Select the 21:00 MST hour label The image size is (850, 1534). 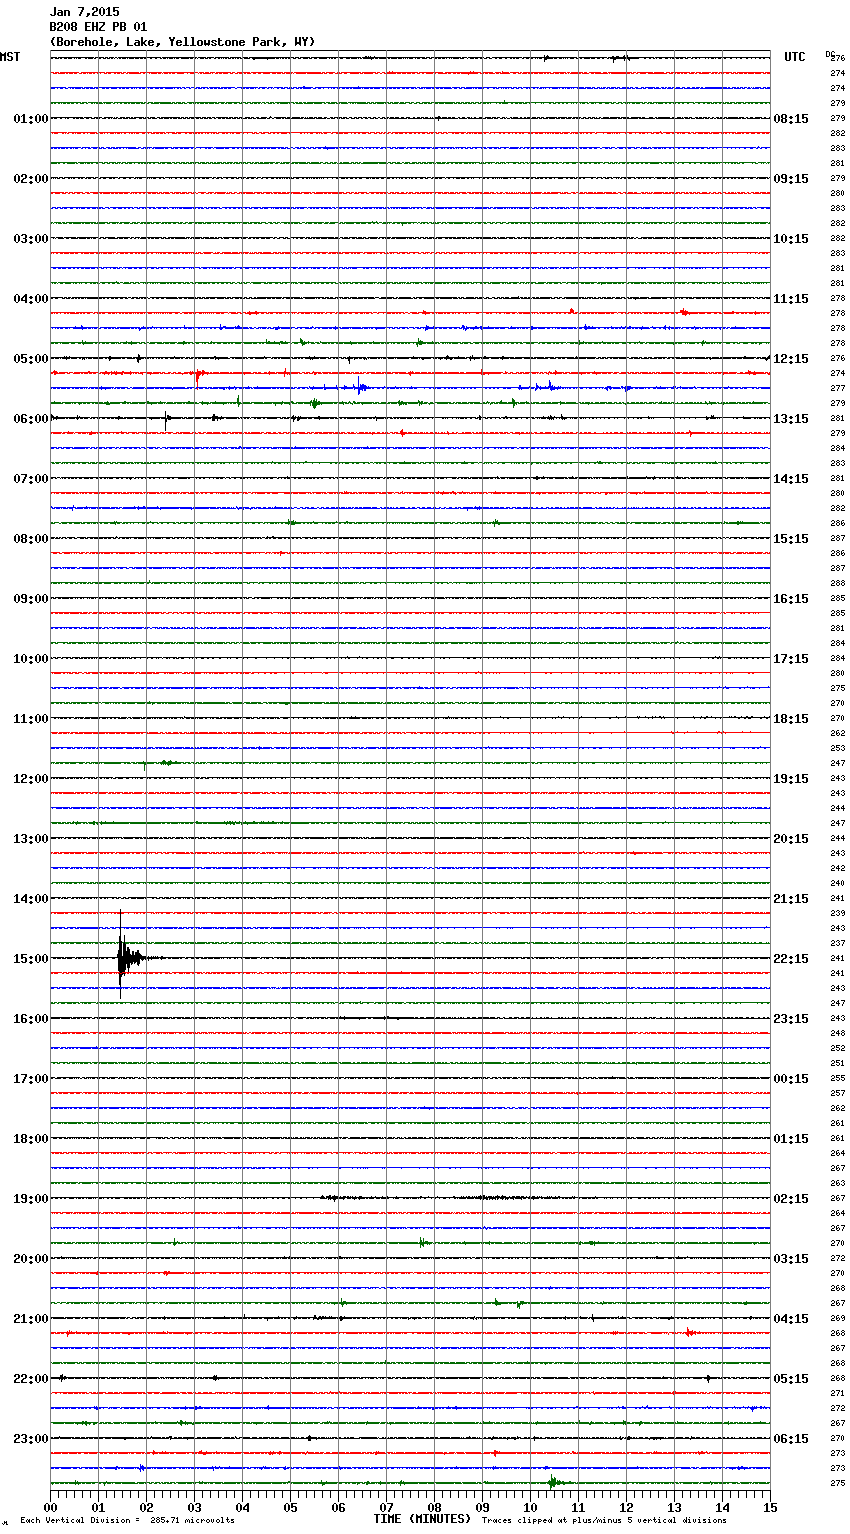(31, 1319)
